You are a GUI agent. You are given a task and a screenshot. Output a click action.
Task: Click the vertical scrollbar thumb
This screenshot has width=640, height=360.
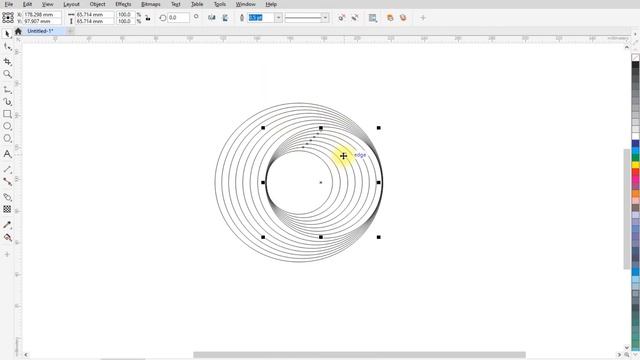pos(627,209)
